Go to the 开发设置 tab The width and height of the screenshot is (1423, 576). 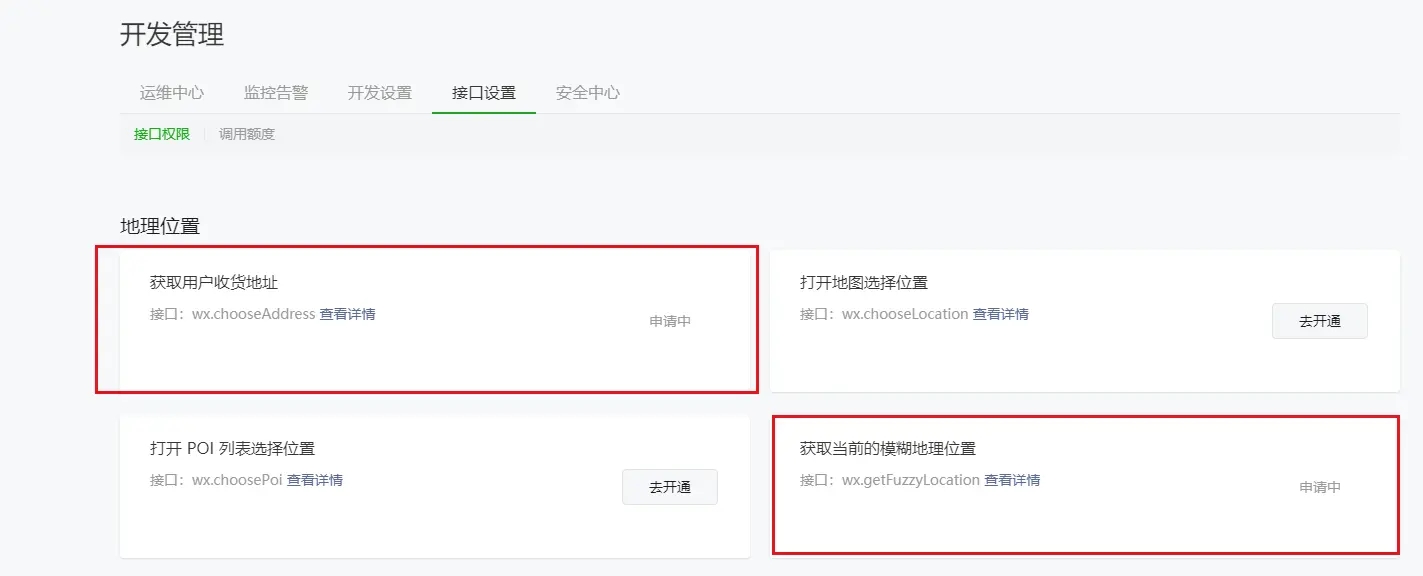click(380, 93)
